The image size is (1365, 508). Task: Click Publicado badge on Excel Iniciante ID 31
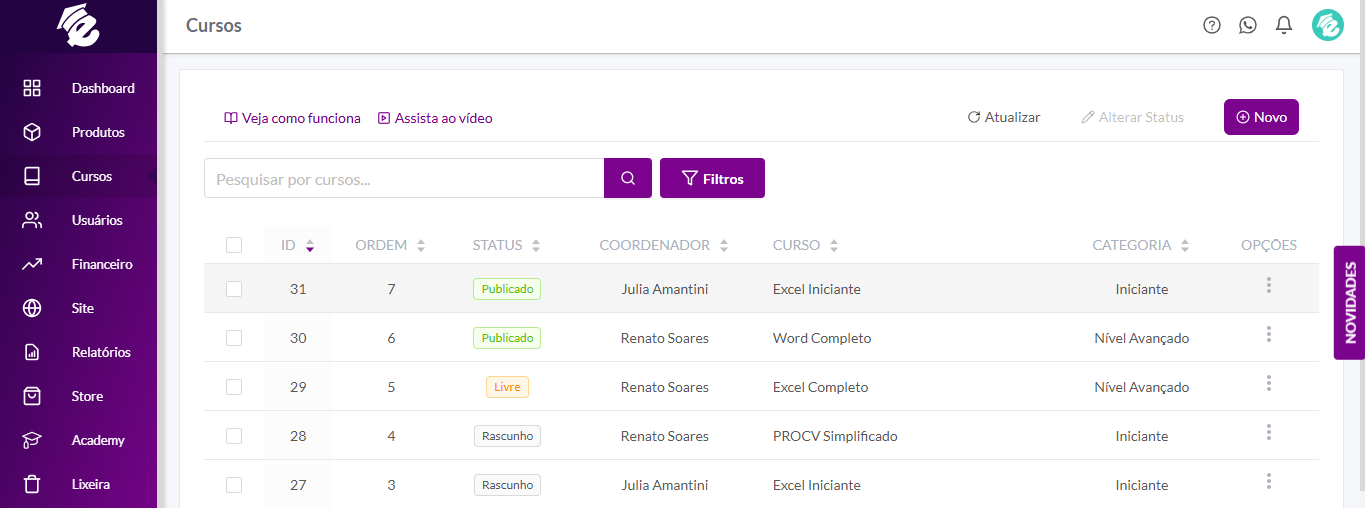(x=507, y=289)
